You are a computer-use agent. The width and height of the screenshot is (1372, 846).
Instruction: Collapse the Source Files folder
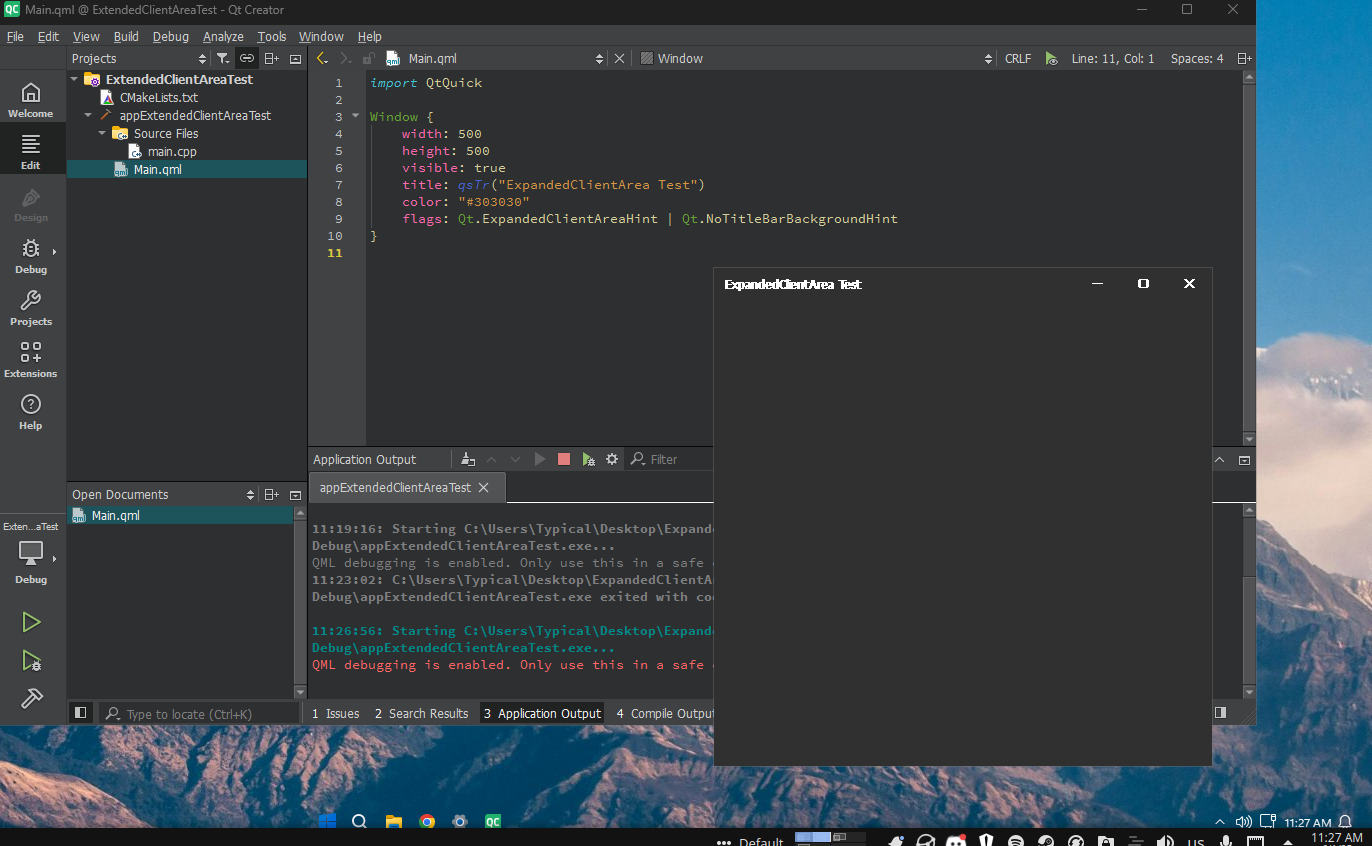point(102,133)
